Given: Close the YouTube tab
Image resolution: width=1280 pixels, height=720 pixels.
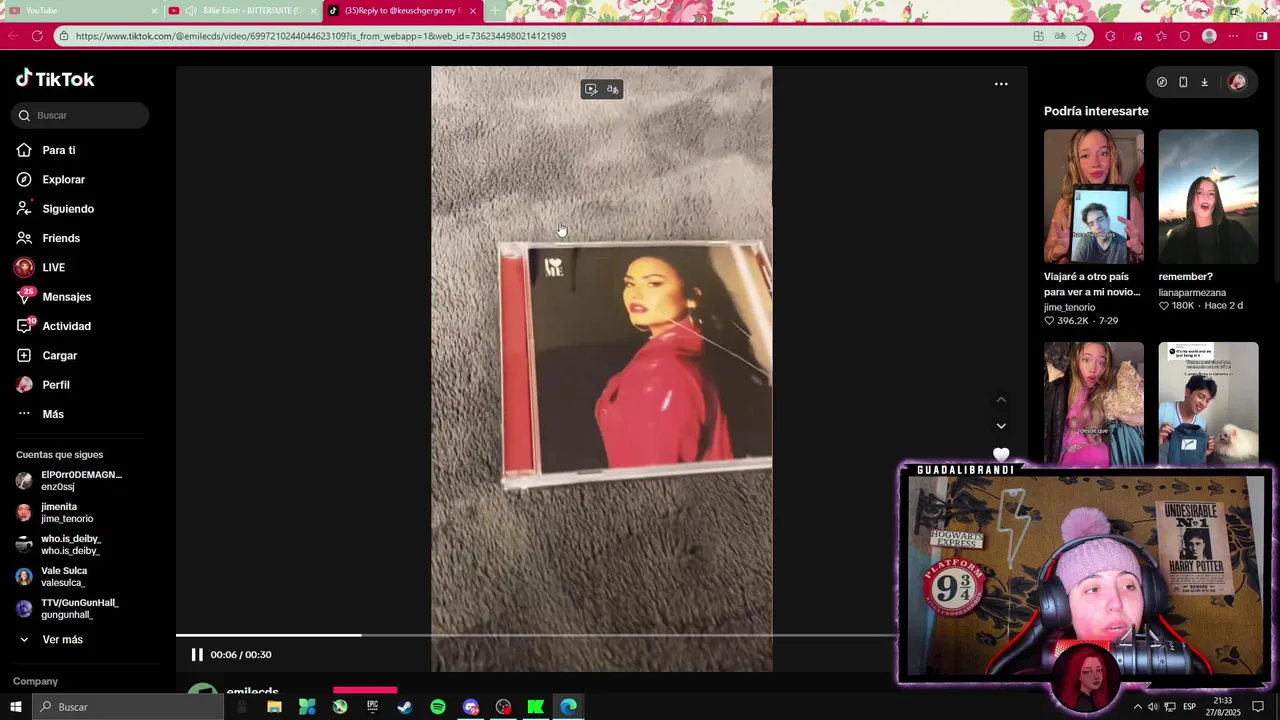Looking at the screenshot, I should click(154, 10).
